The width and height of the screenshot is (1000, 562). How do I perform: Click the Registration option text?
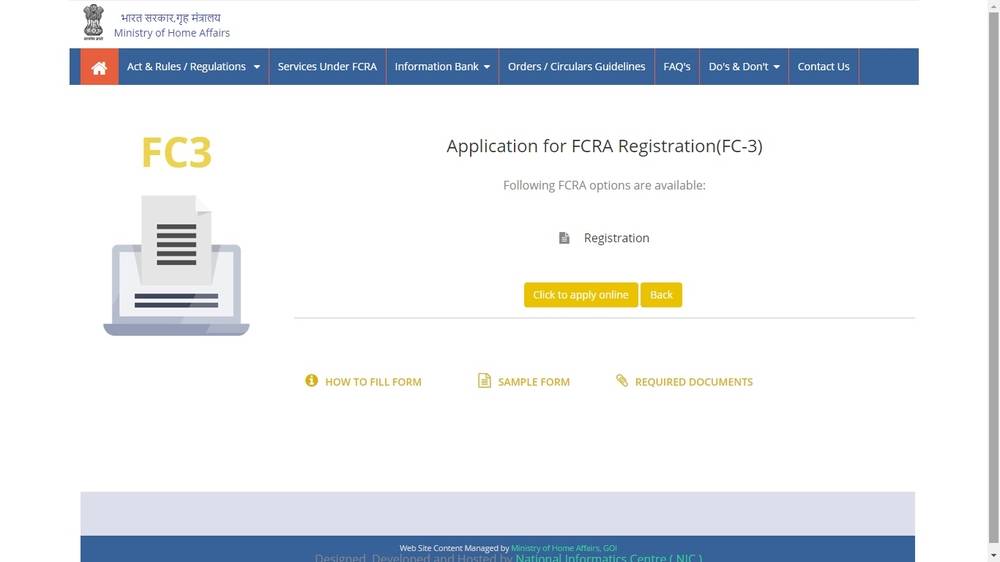coord(617,238)
